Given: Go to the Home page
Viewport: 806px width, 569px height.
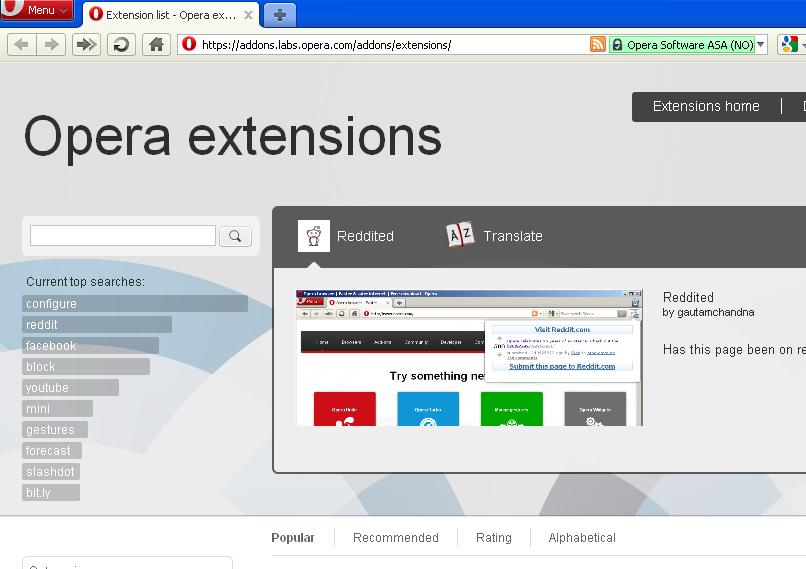Looking at the screenshot, I should (156, 45).
